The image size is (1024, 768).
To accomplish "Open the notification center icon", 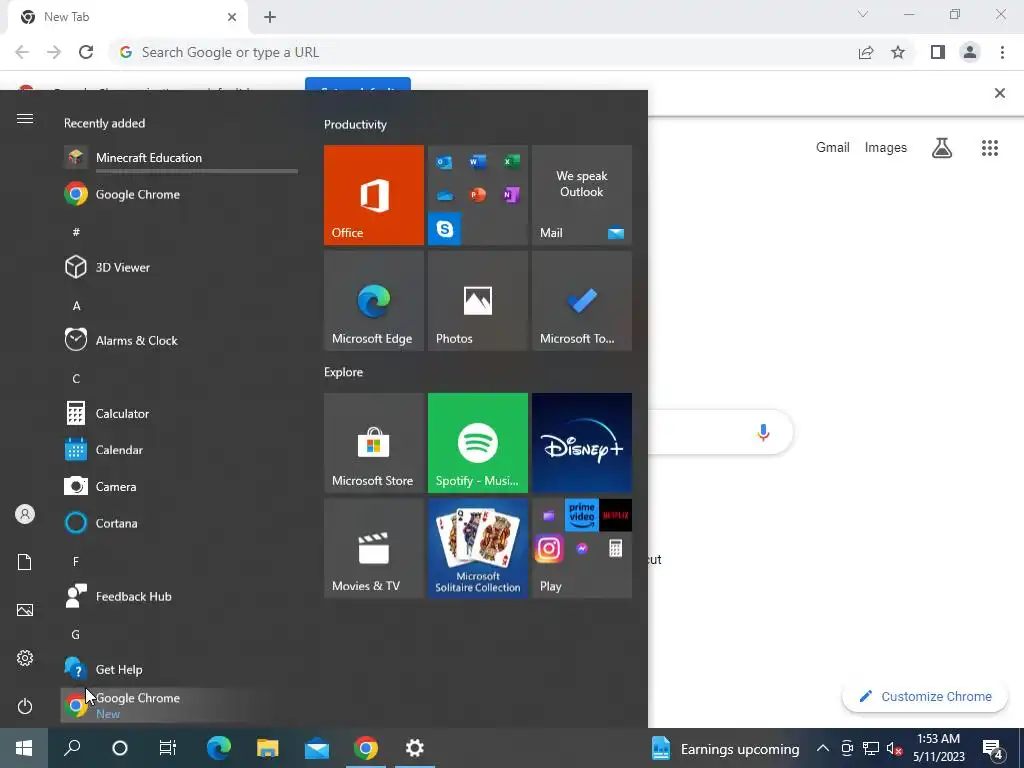I will click(993, 748).
